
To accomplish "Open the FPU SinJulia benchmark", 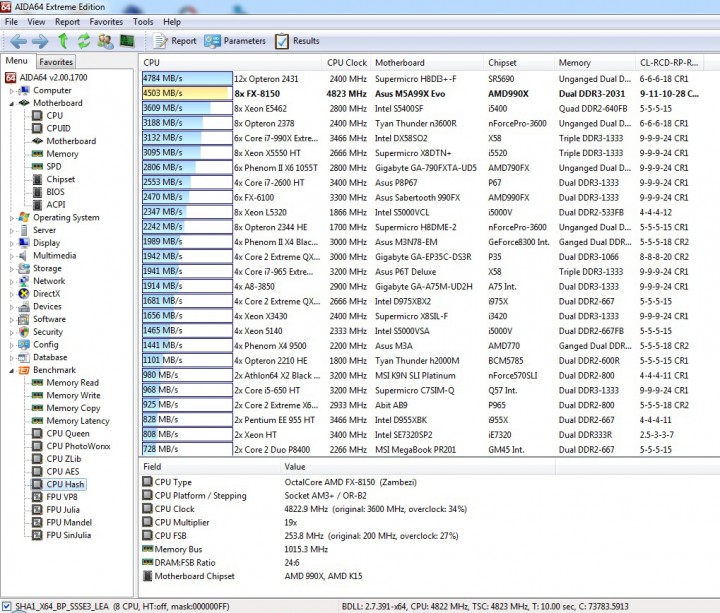I will click(62, 535).
